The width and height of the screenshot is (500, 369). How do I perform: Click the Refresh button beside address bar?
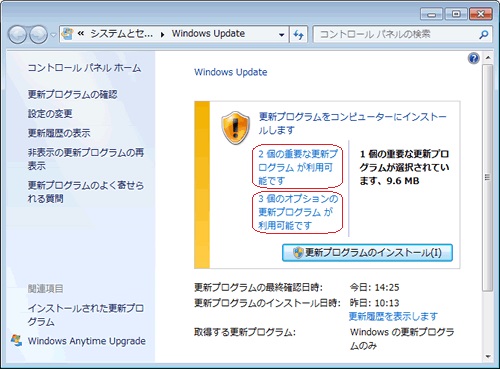[x=298, y=34]
